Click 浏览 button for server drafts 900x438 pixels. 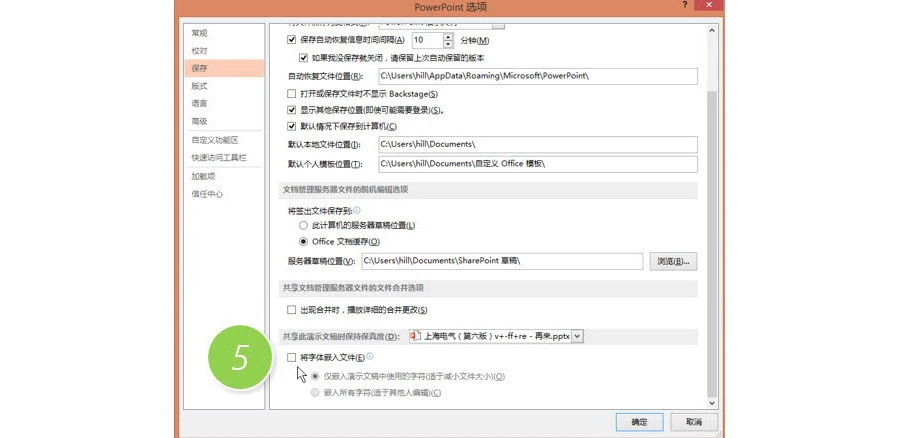coord(673,261)
